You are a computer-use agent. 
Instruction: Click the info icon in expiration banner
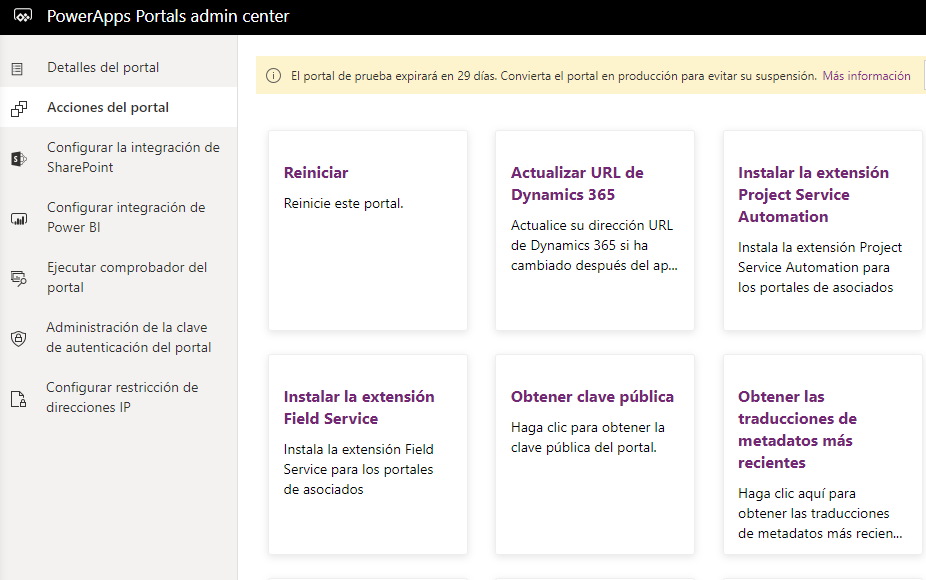click(x=273, y=76)
